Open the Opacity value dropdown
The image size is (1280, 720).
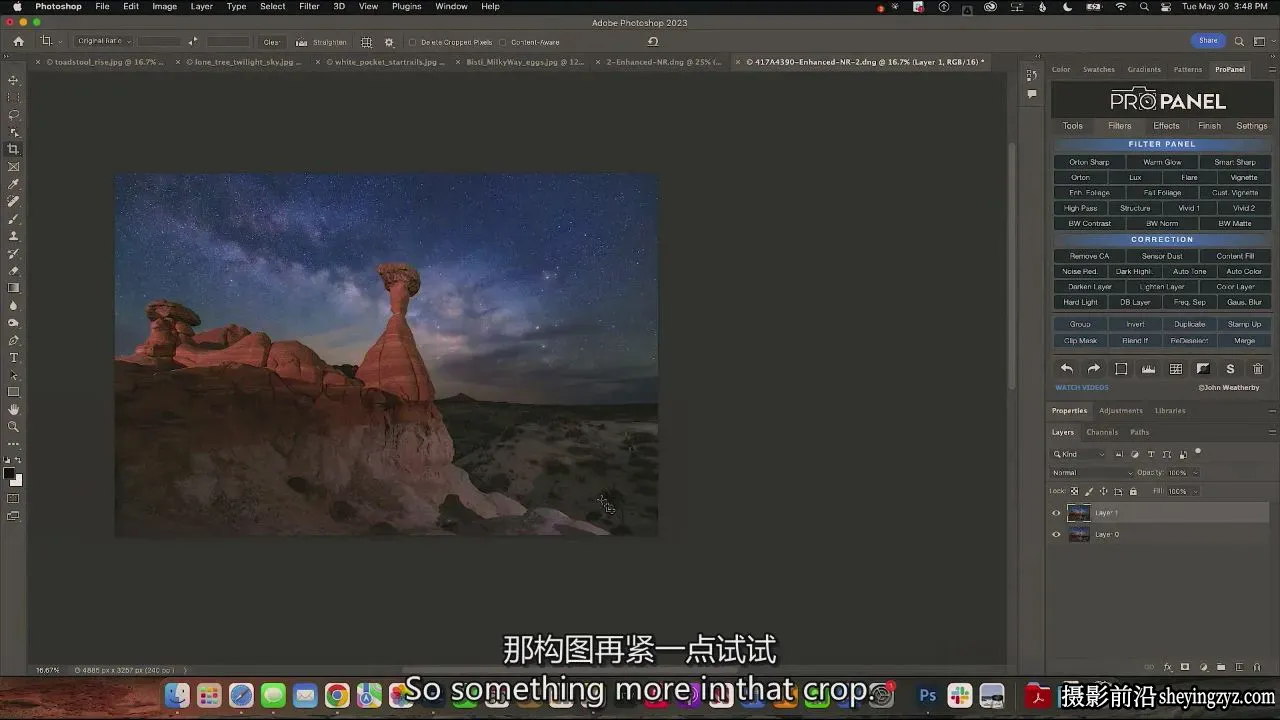tap(1194, 472)
